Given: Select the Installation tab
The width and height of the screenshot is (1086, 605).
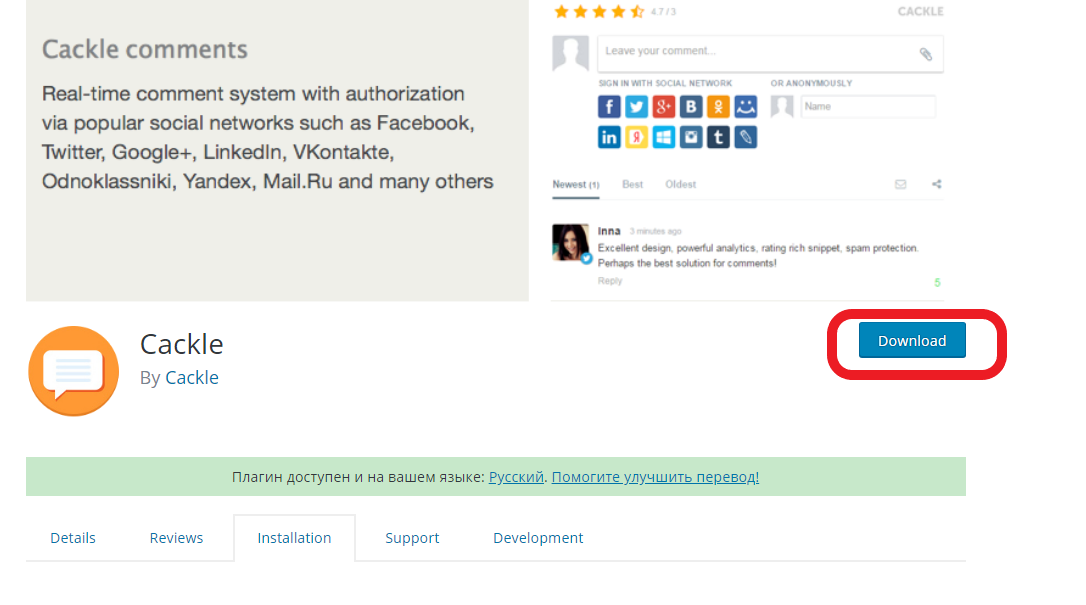Looking at the screenshot, I should [x=294, y=538].
